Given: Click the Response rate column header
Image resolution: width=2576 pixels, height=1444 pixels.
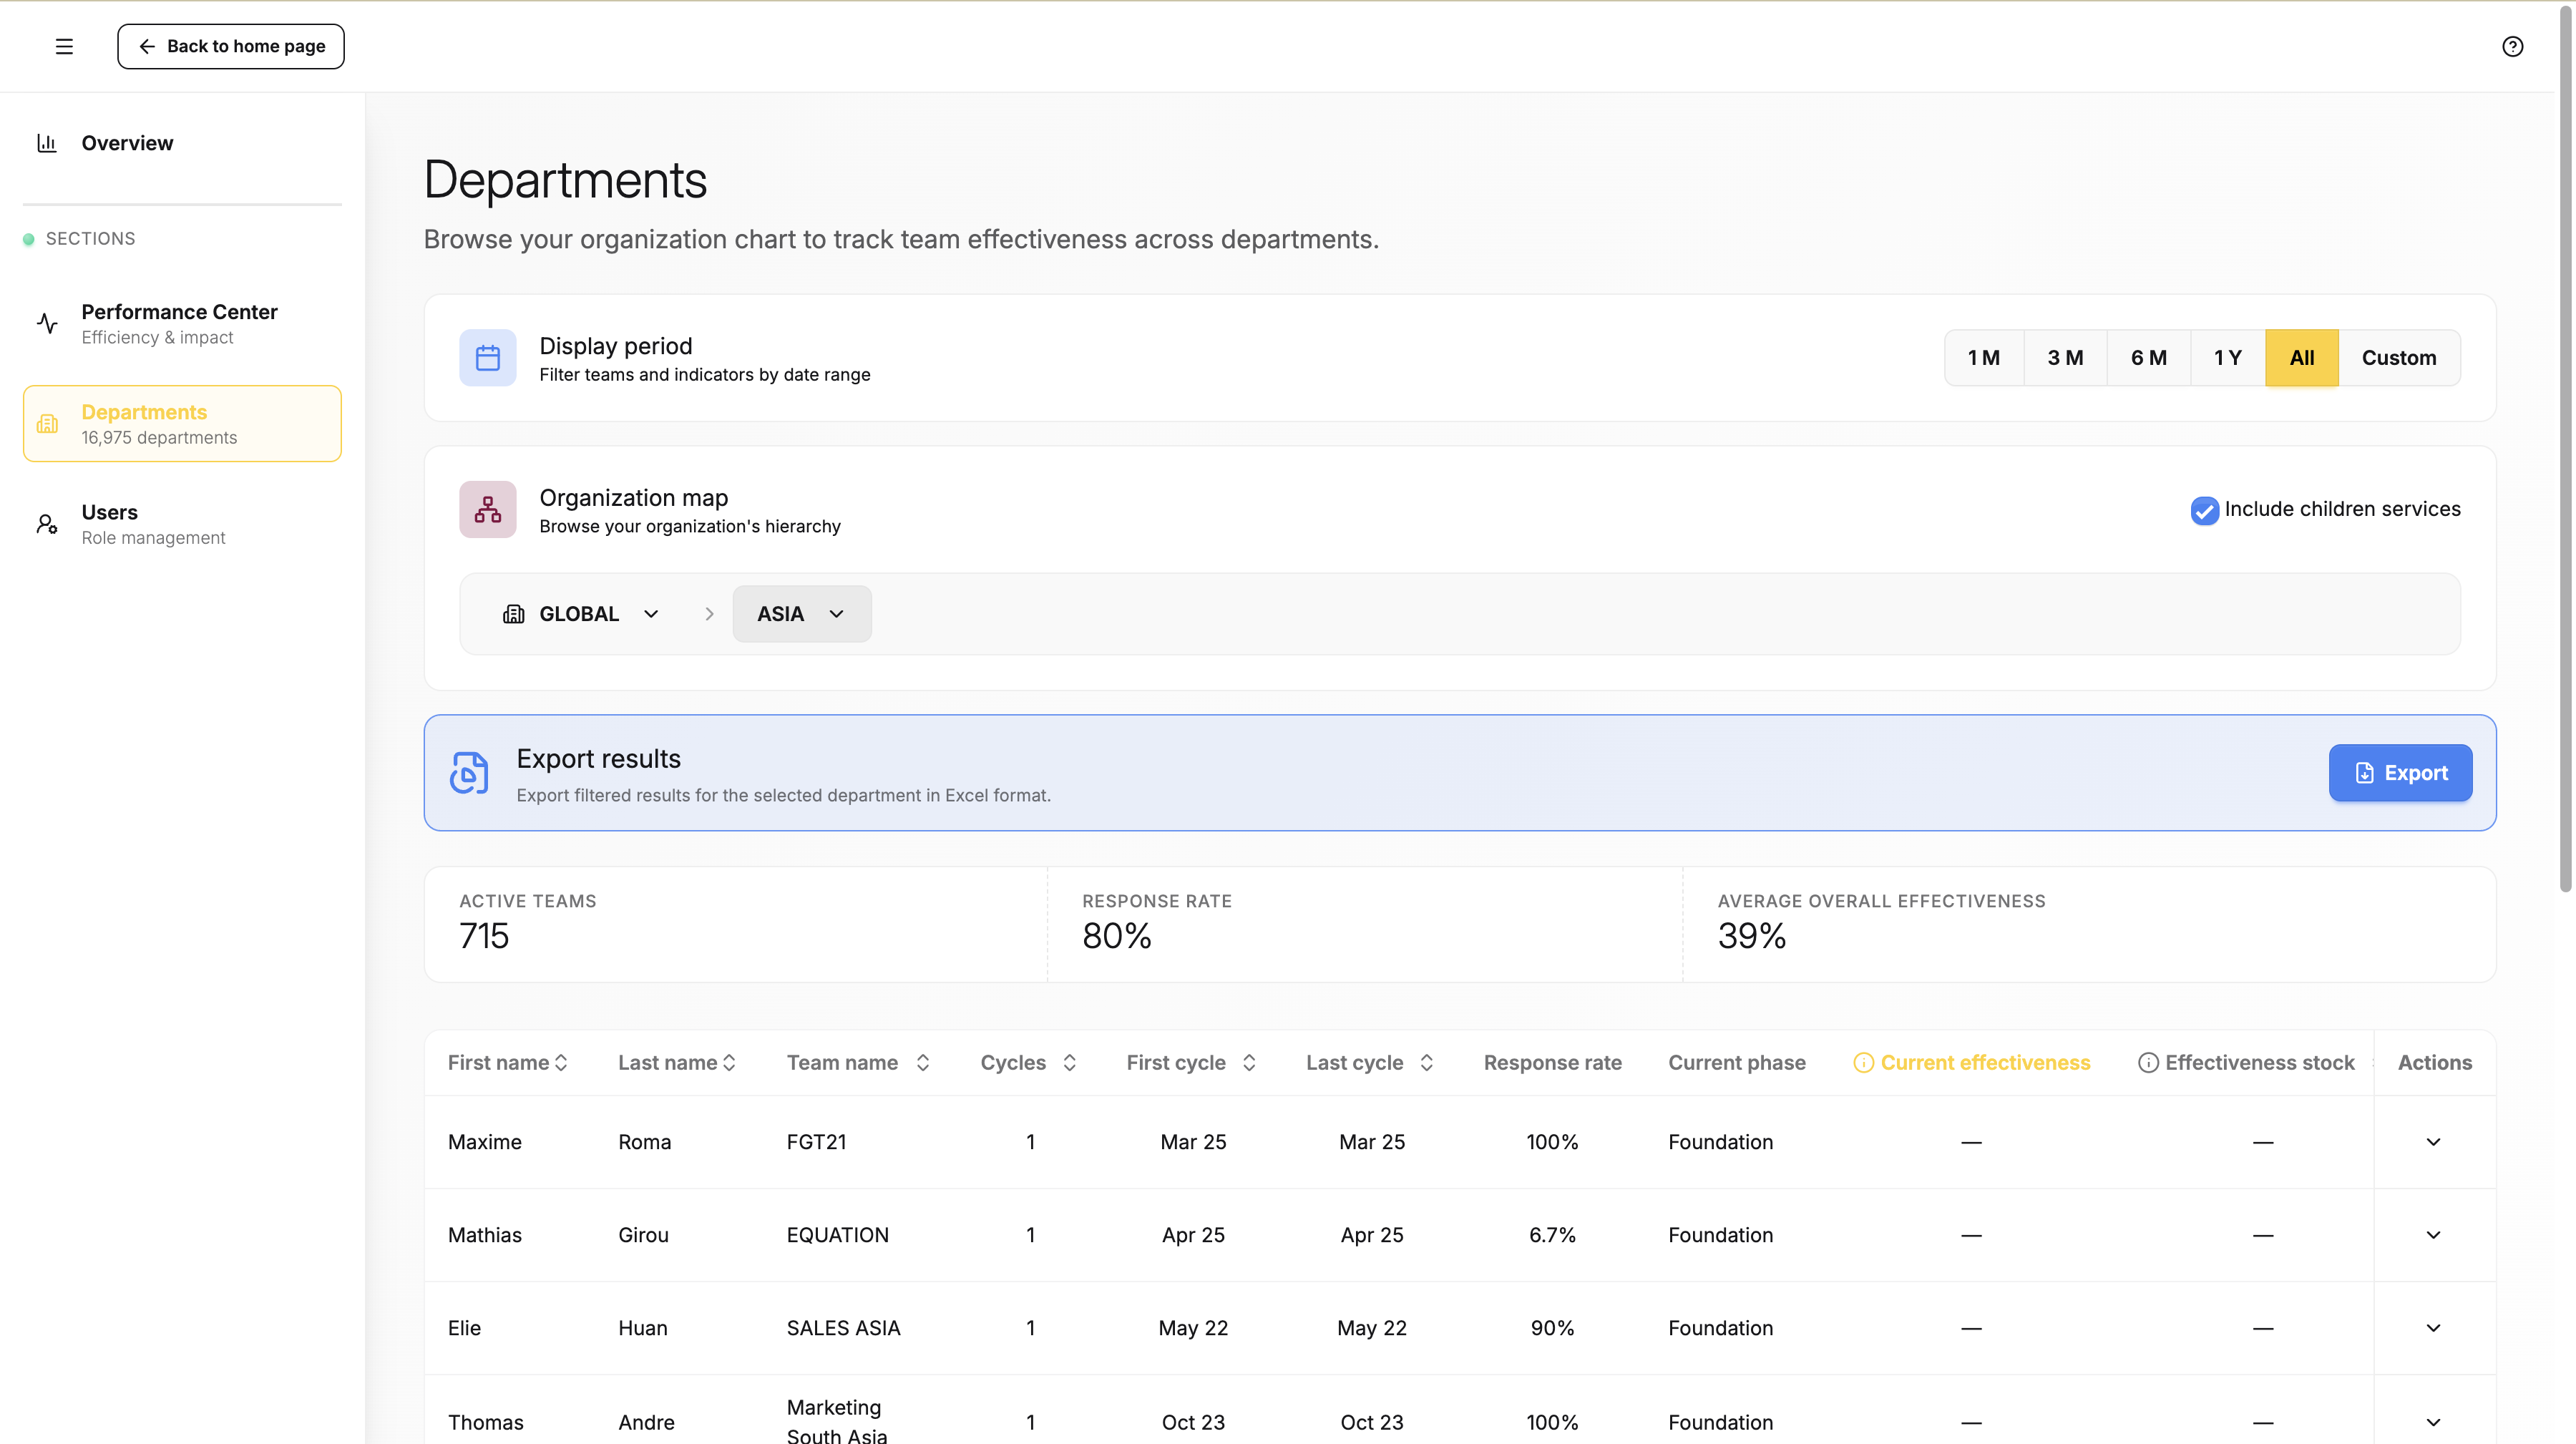Looking at the screenshot, I should coord(1552,1063).
